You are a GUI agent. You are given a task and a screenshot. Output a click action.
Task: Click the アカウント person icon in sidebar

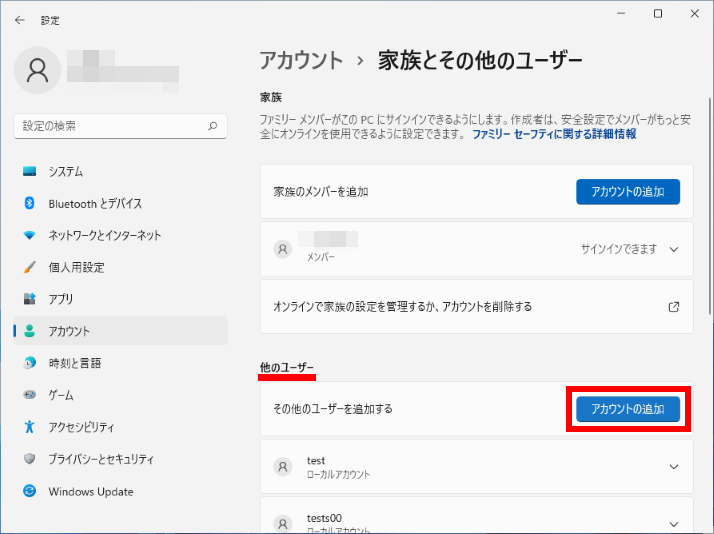point(30,331)
